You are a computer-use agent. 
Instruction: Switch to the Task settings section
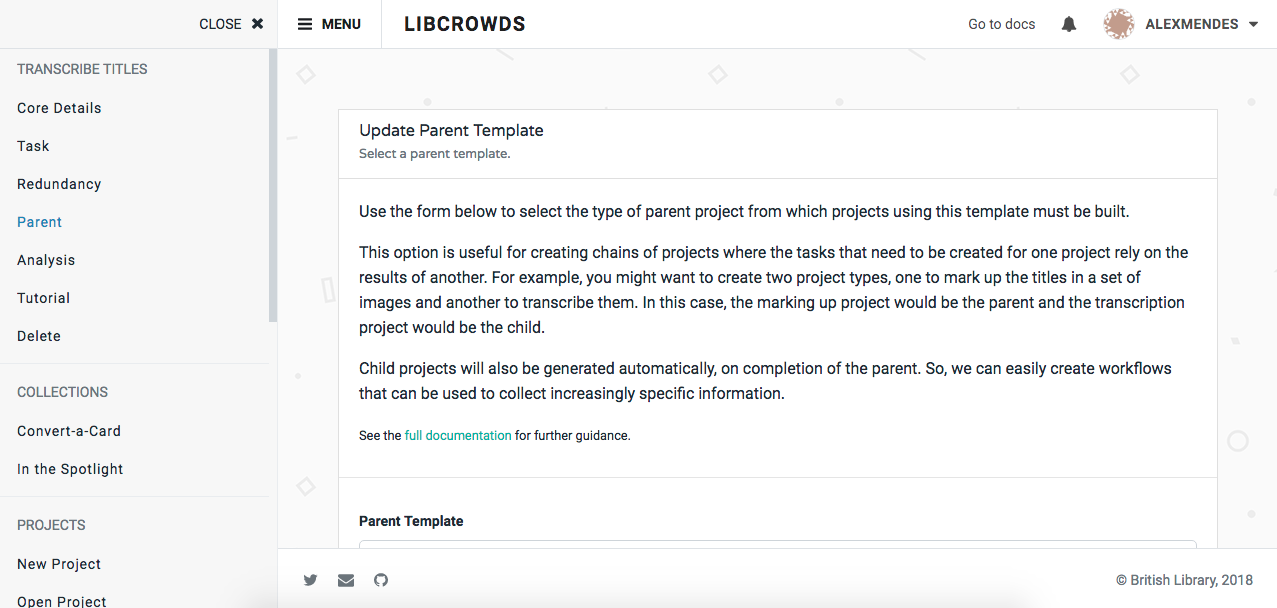tap(32, 145)
